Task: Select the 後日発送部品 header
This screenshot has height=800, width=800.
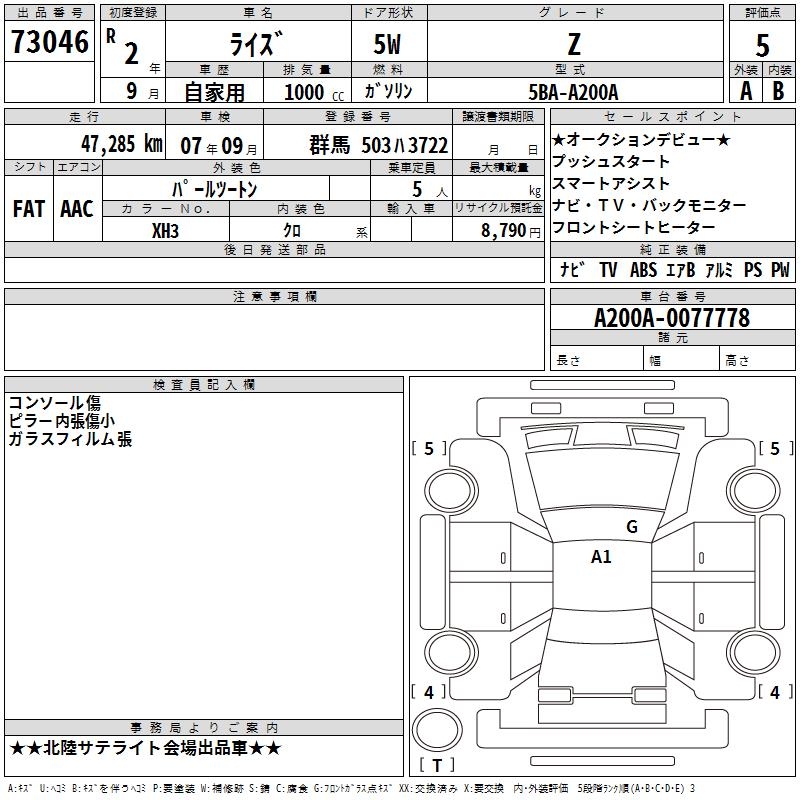Action: (274, 249)
